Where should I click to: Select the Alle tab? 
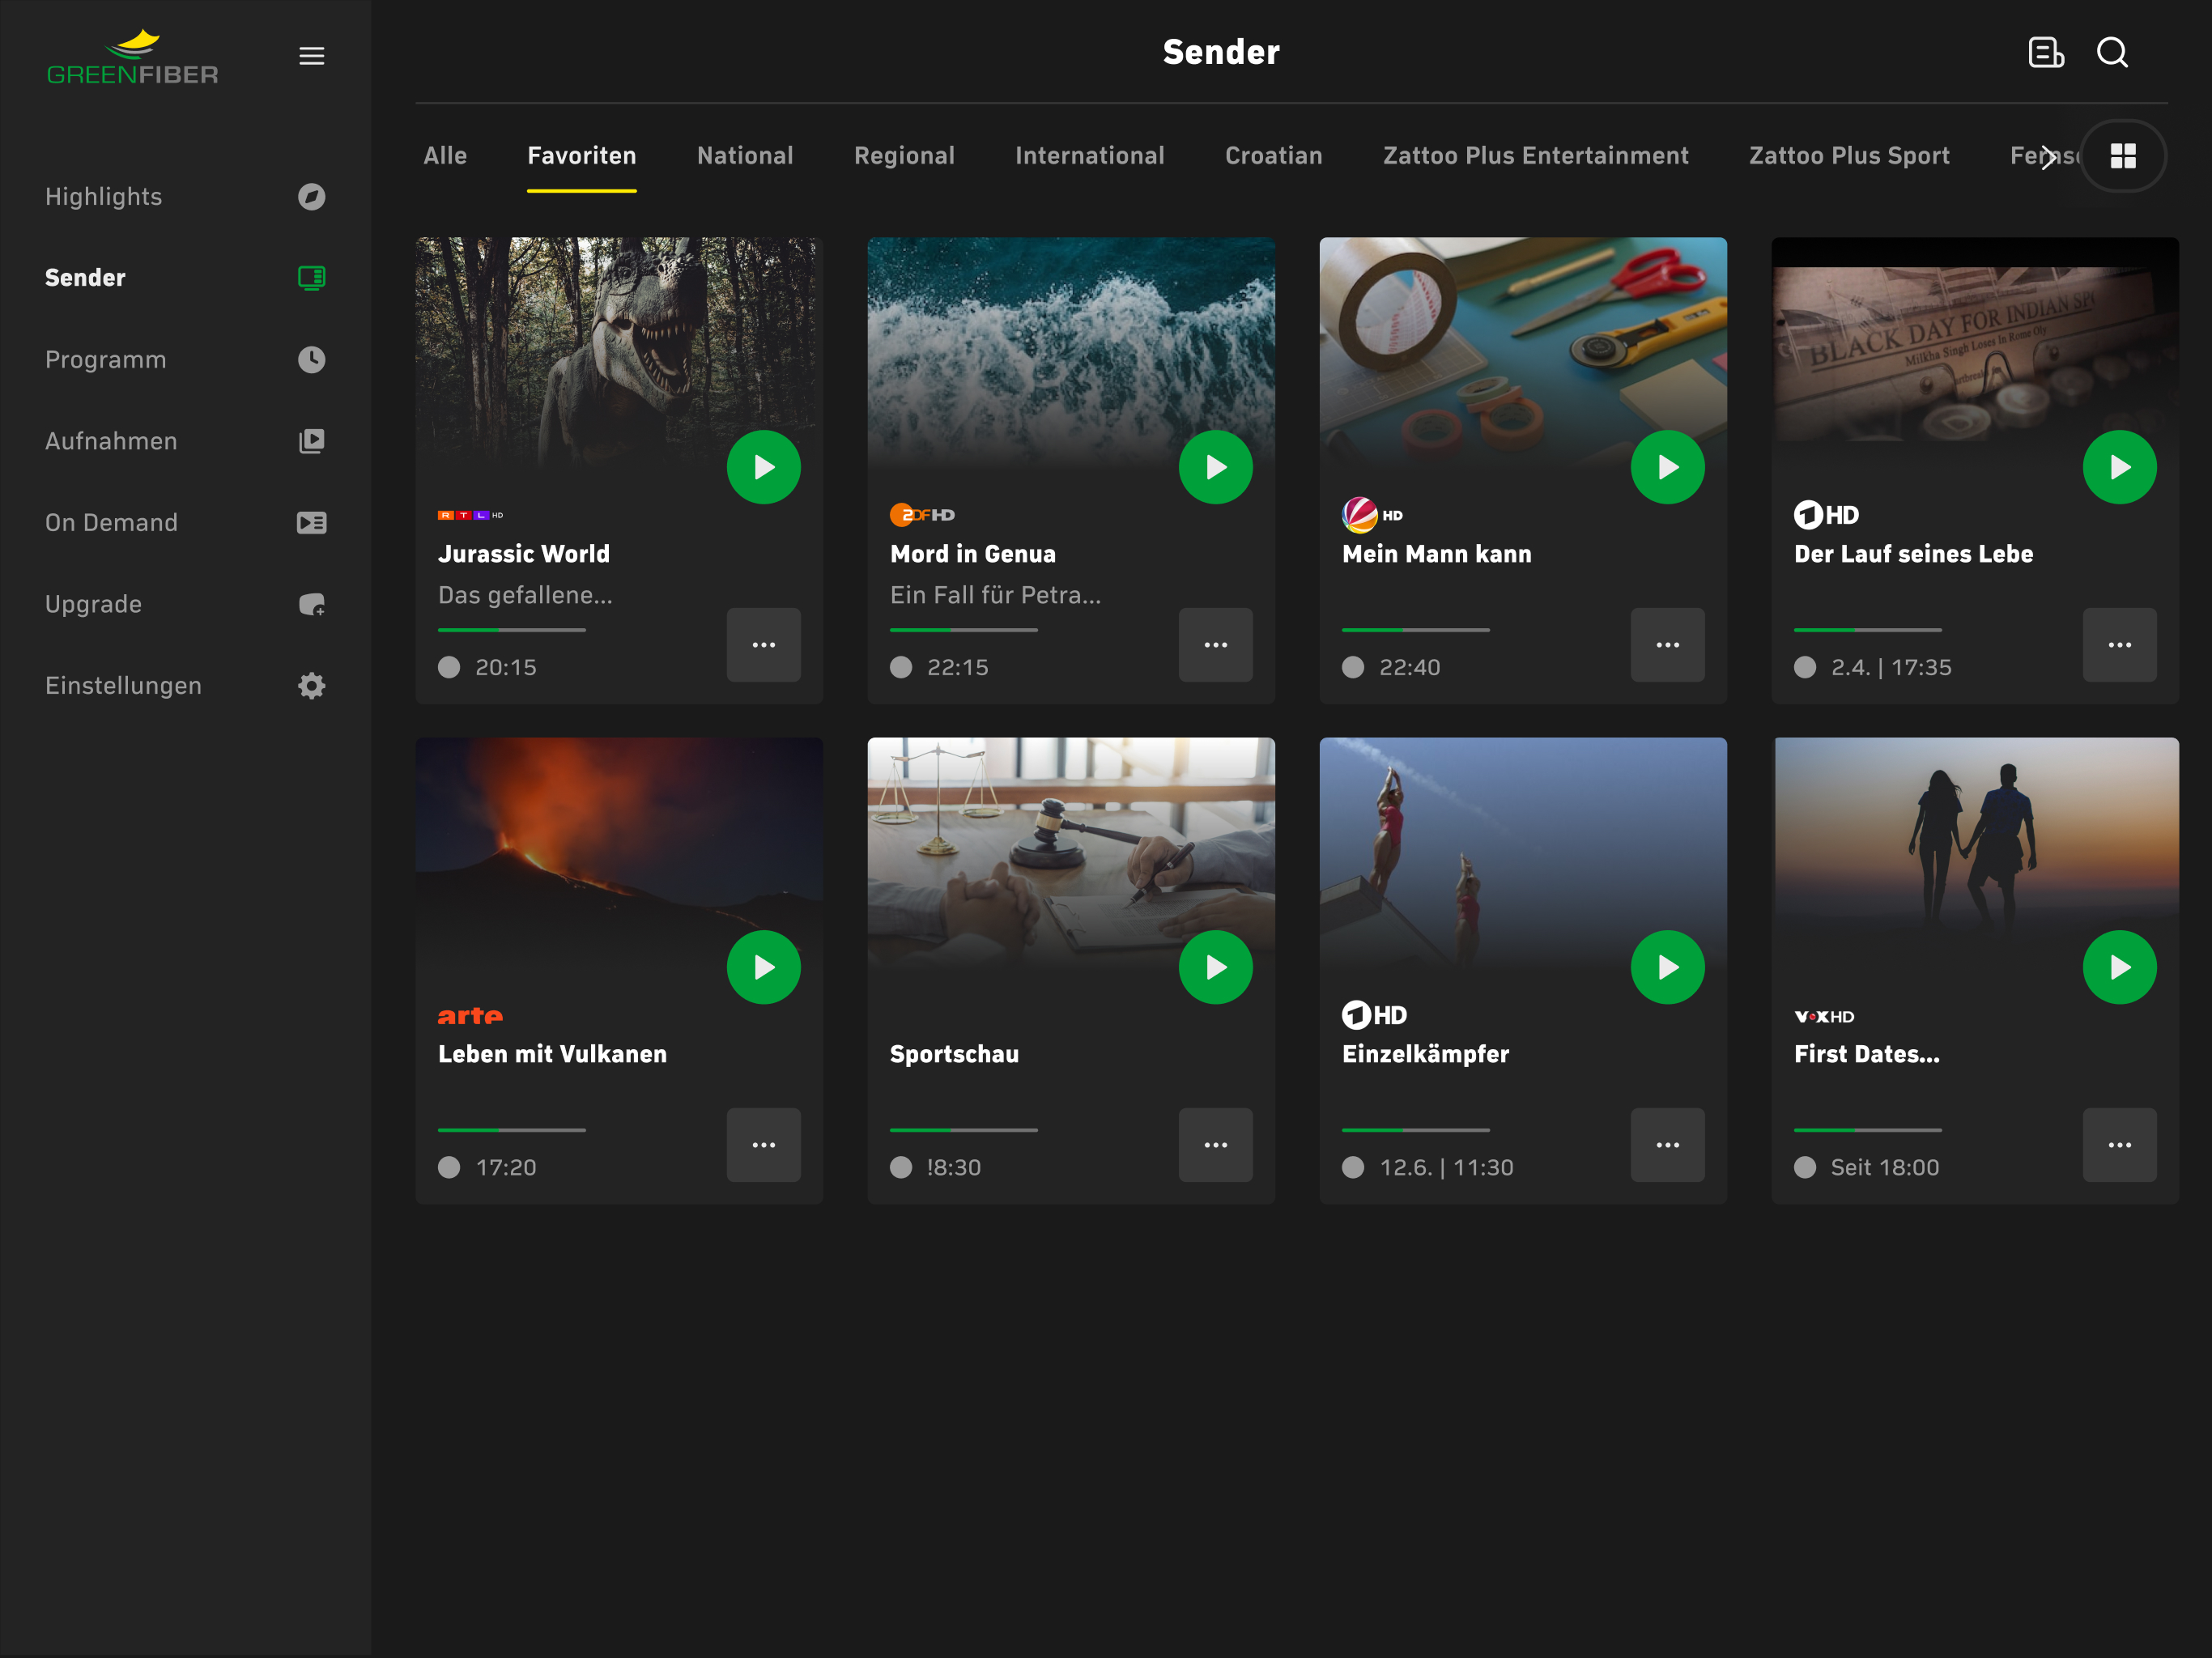(445, 156)
